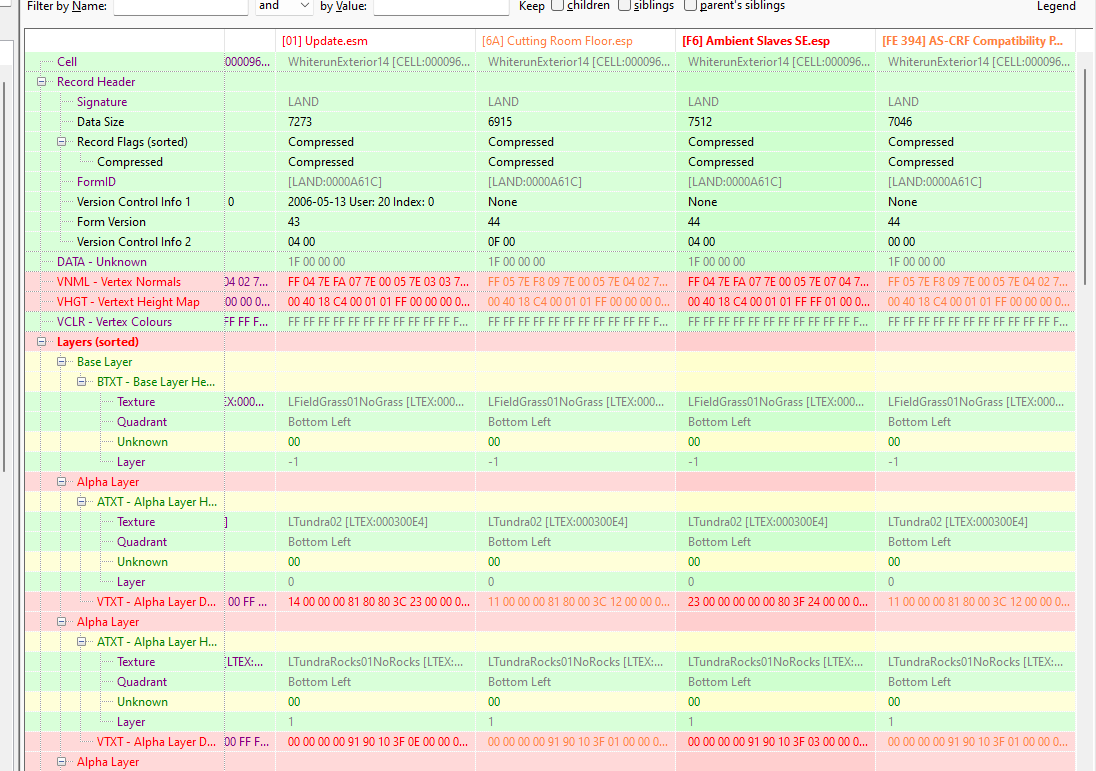
Task: Click Version Control Info 2 value 0F 00
Action: pos(501,242)
